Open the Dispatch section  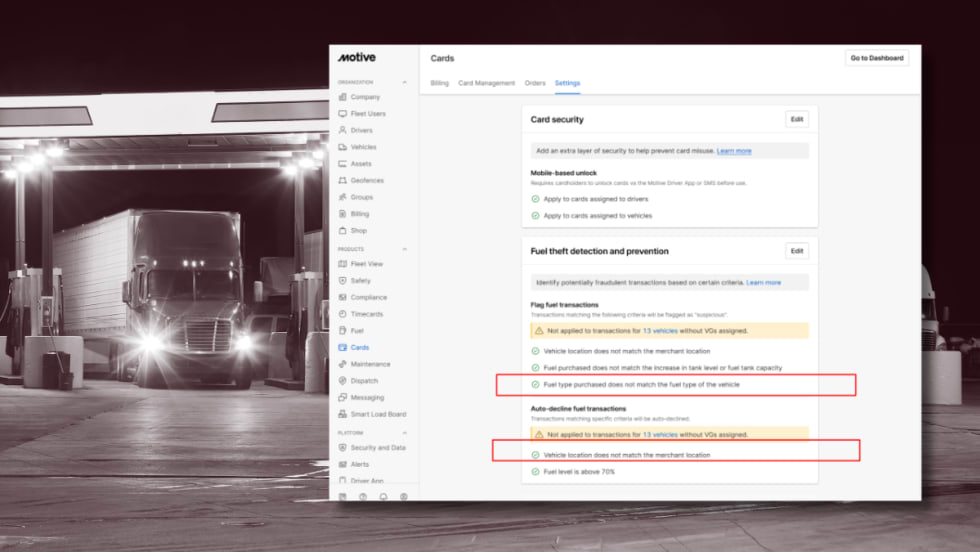(x=365, y=381)
